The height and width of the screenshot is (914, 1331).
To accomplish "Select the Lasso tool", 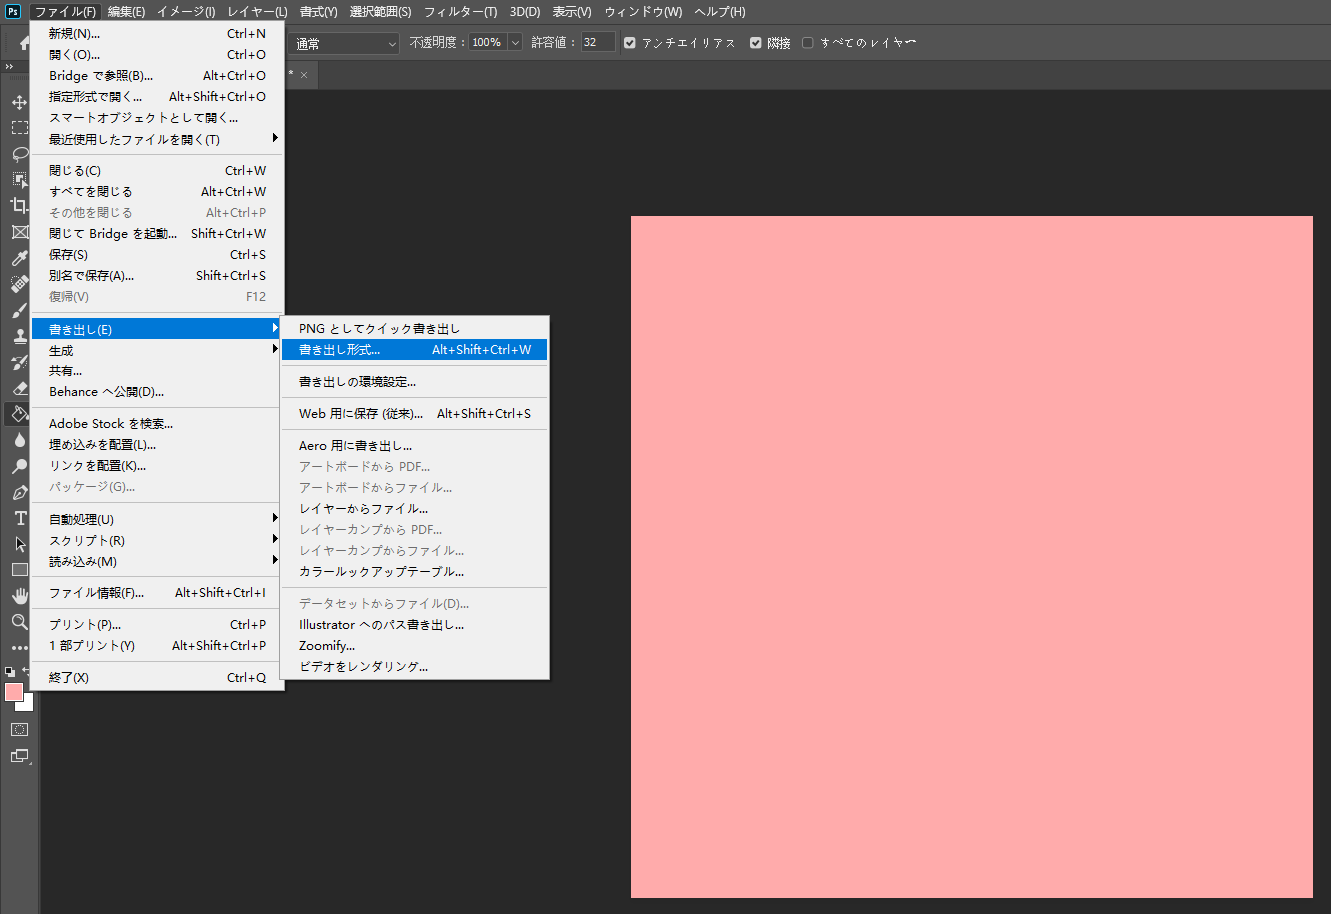I will (x=19, y=154).
